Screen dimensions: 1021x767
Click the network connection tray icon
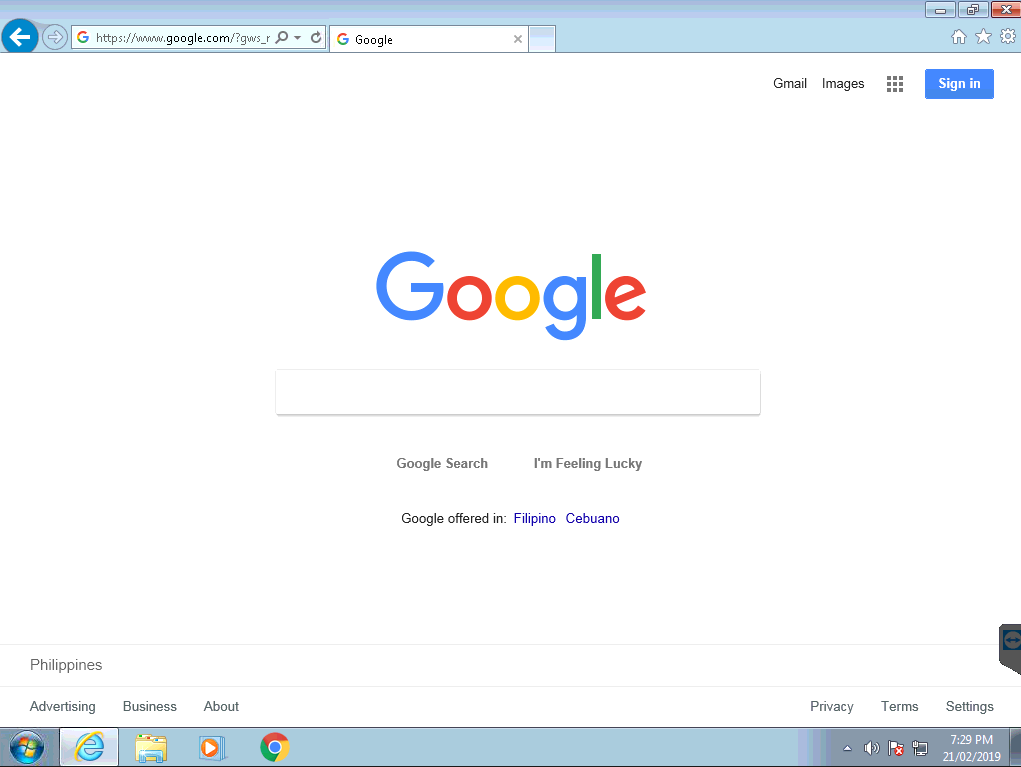click(x=920, y=748)
